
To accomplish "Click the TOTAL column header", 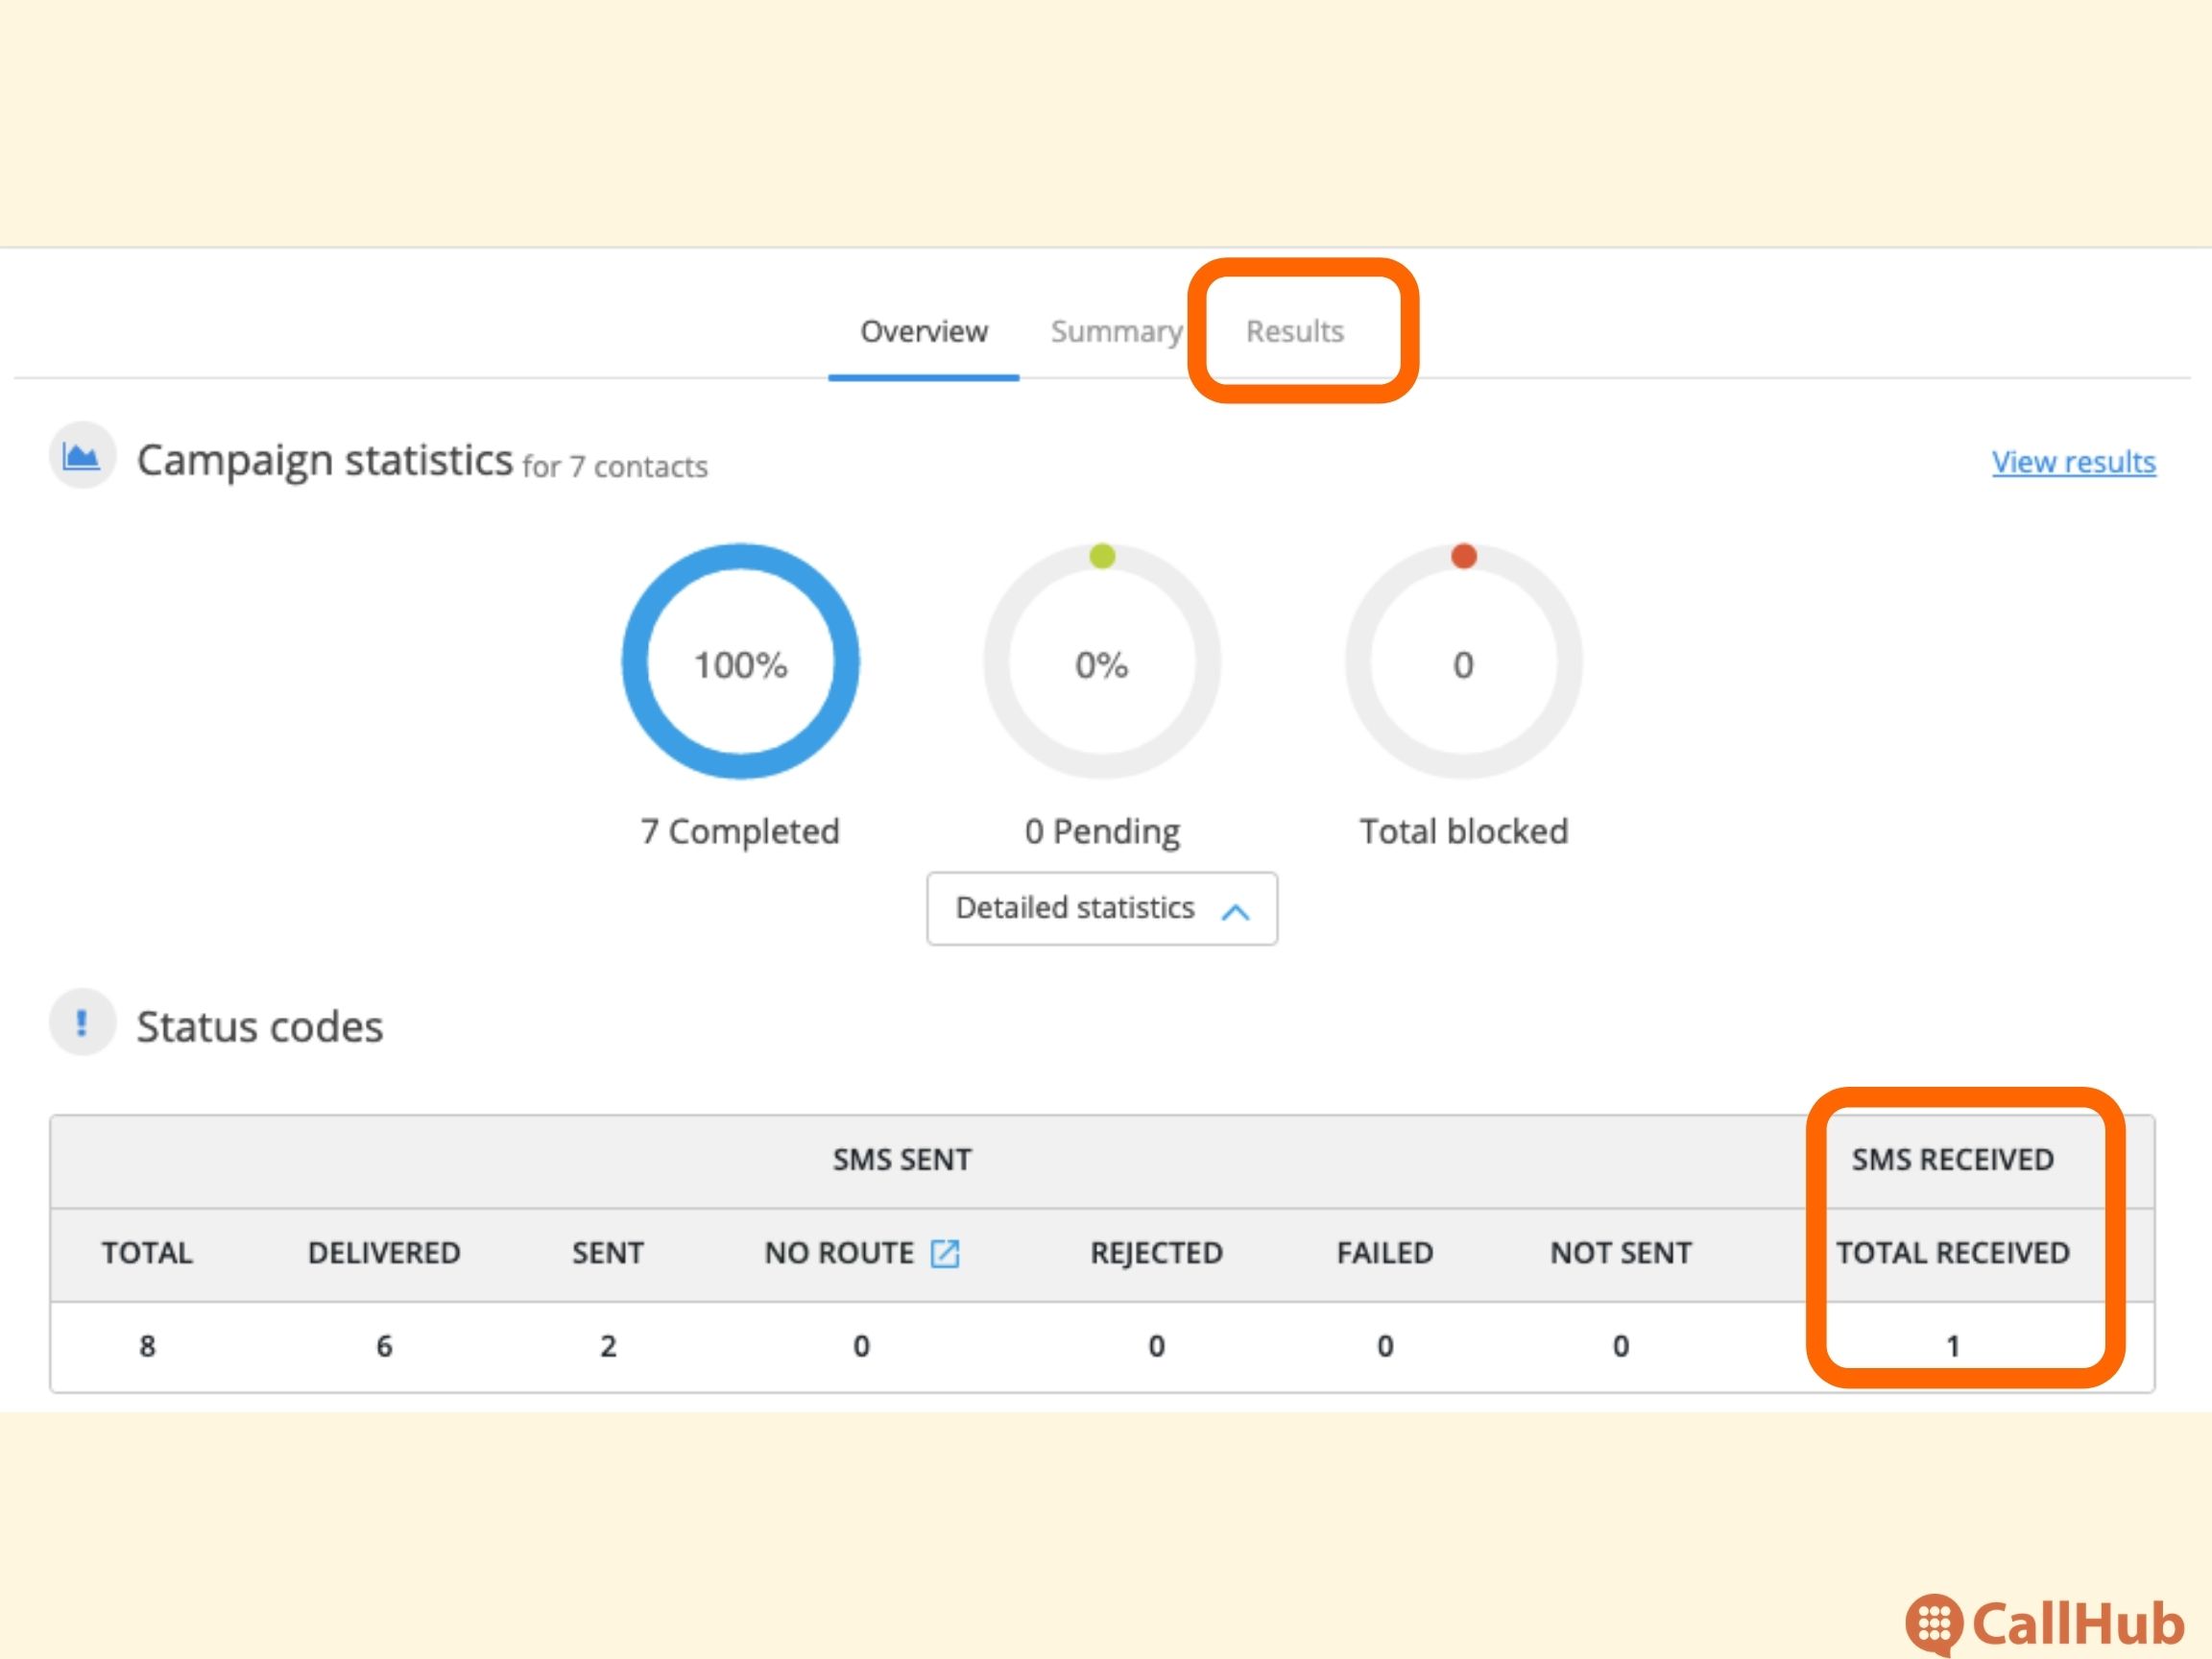I will coord(147,1253).
